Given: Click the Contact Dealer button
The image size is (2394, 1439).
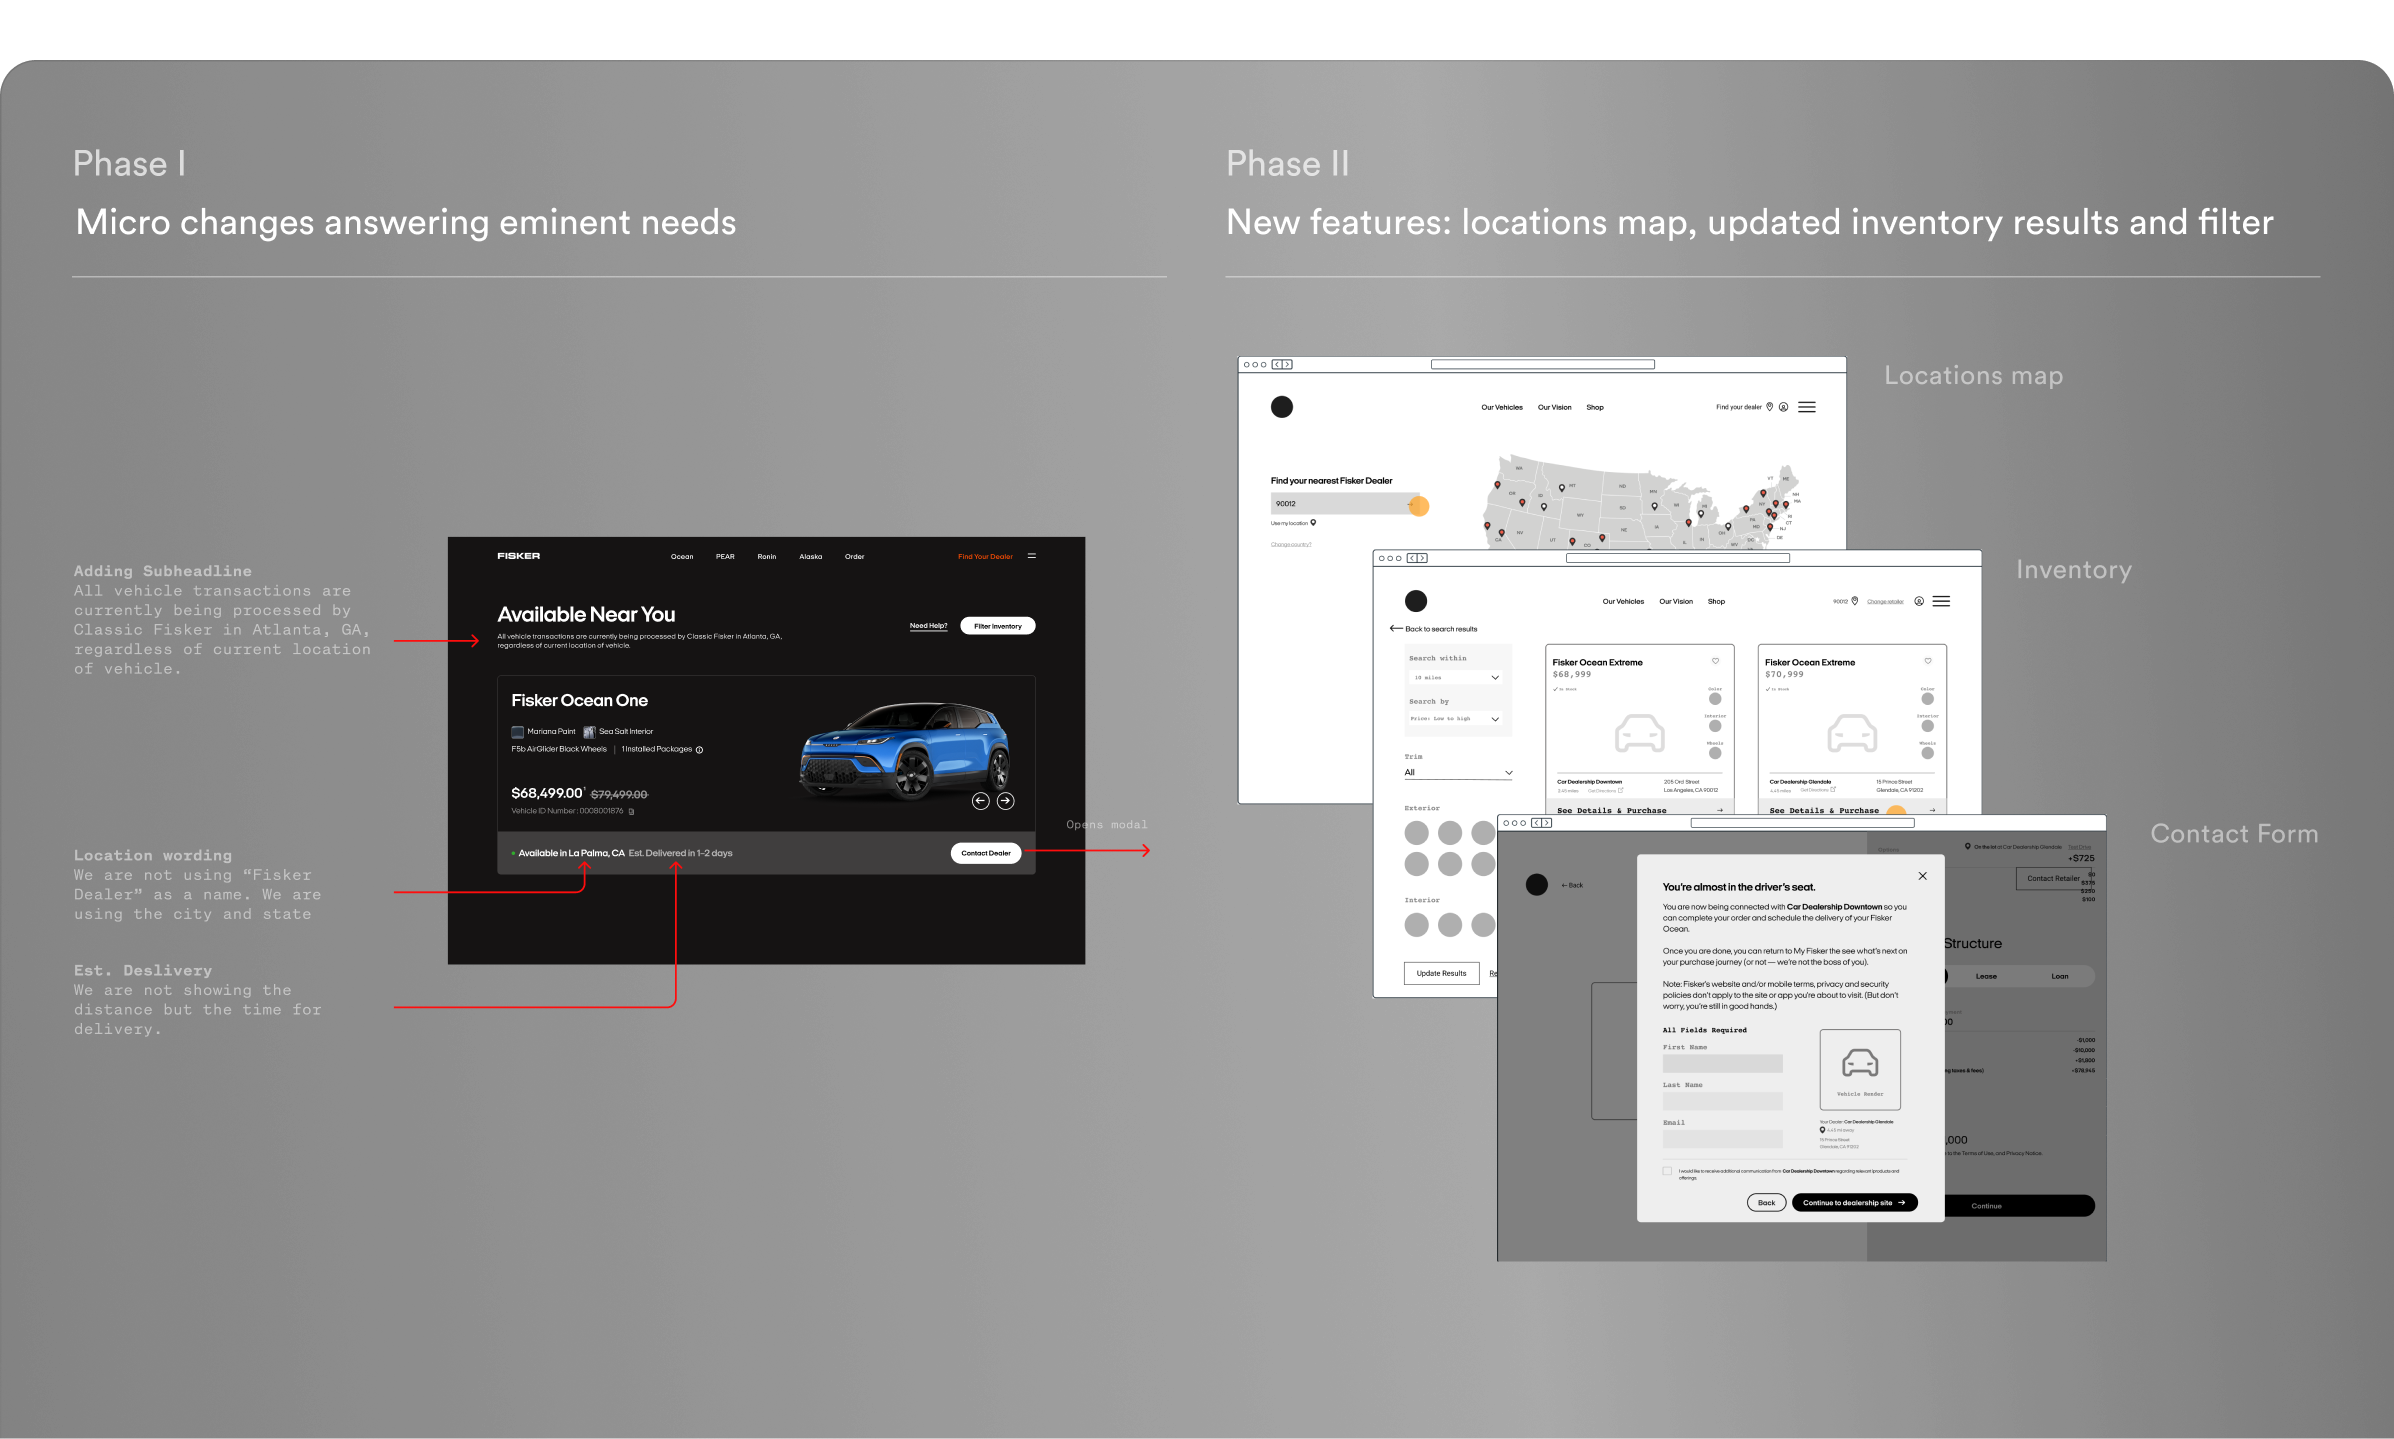Looking at the screenshot, I should 986,853.
